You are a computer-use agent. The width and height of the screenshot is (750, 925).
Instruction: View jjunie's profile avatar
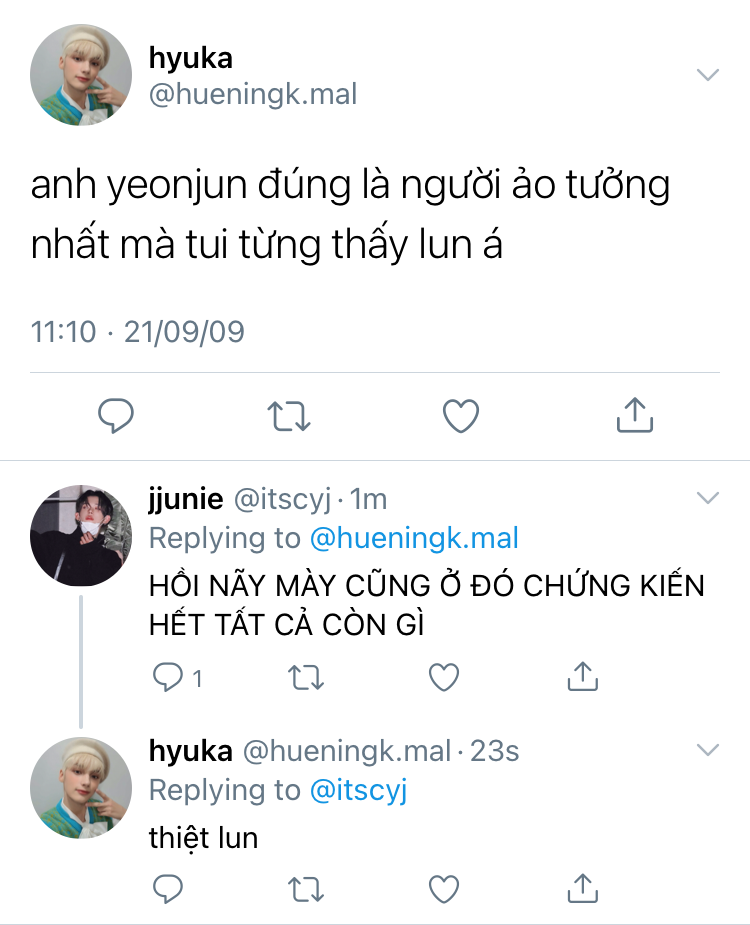81,536
